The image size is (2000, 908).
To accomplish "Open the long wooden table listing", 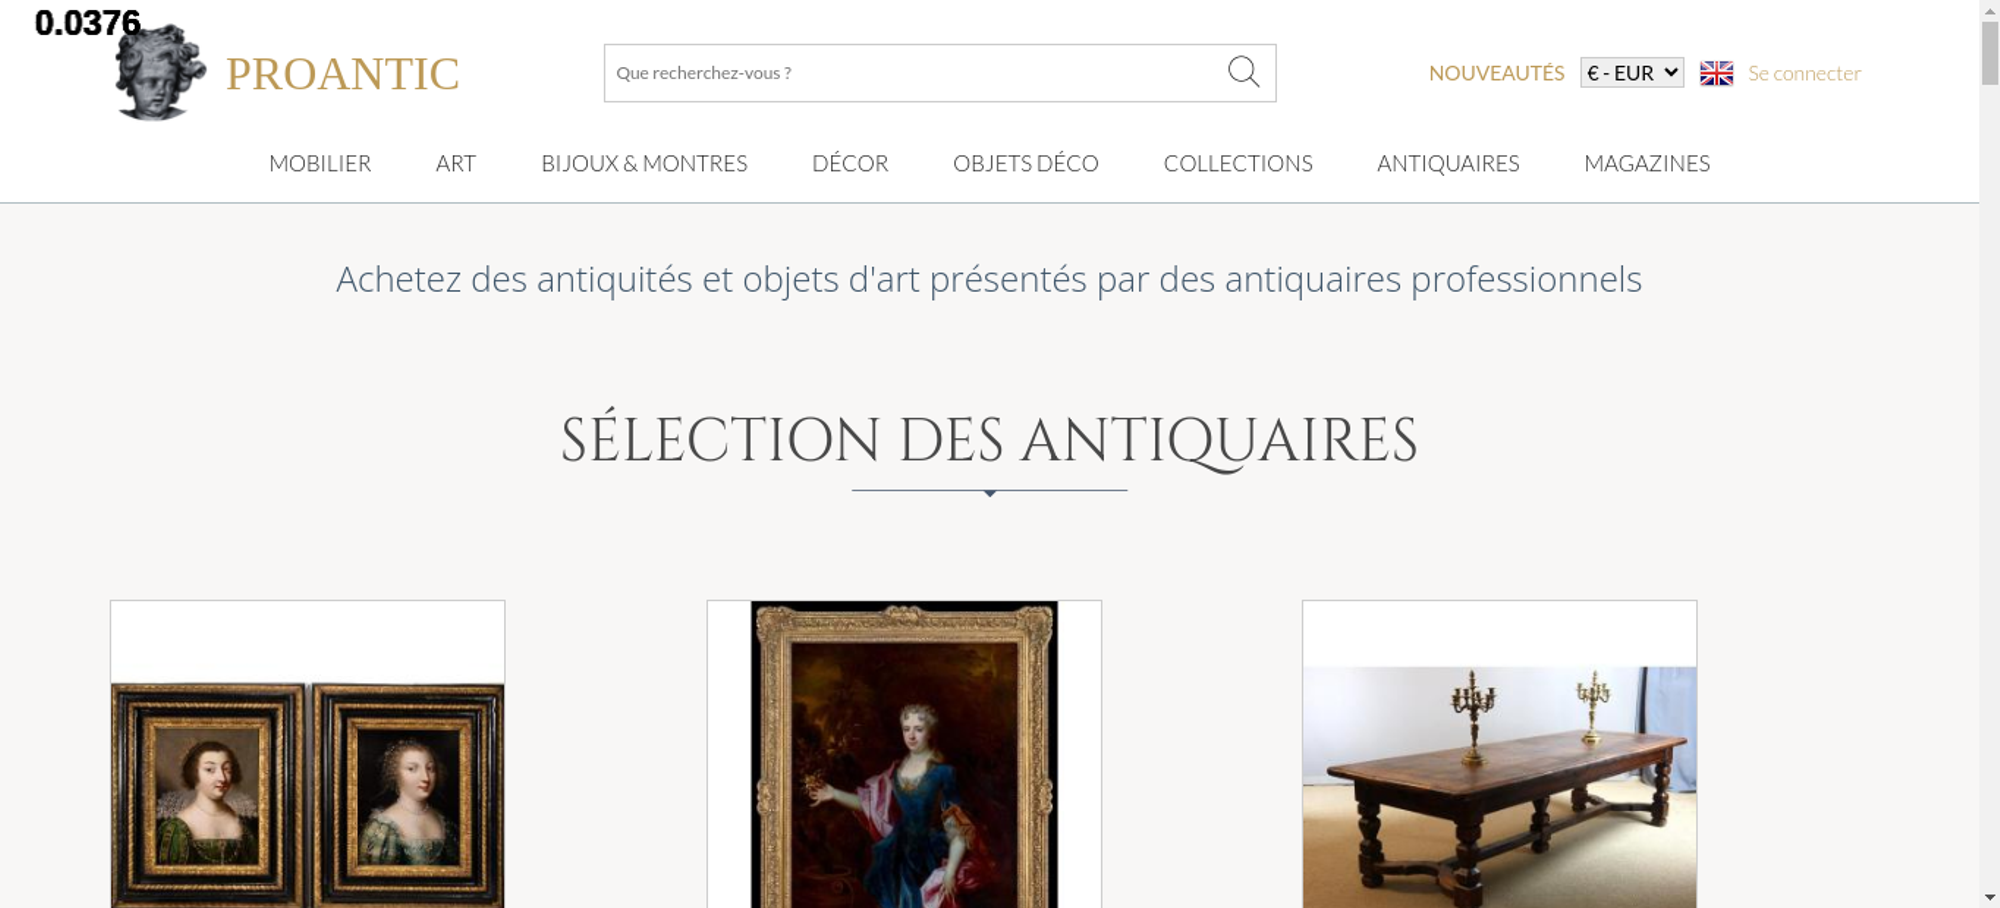I will pyautogui.click(x=1499, y=787).
